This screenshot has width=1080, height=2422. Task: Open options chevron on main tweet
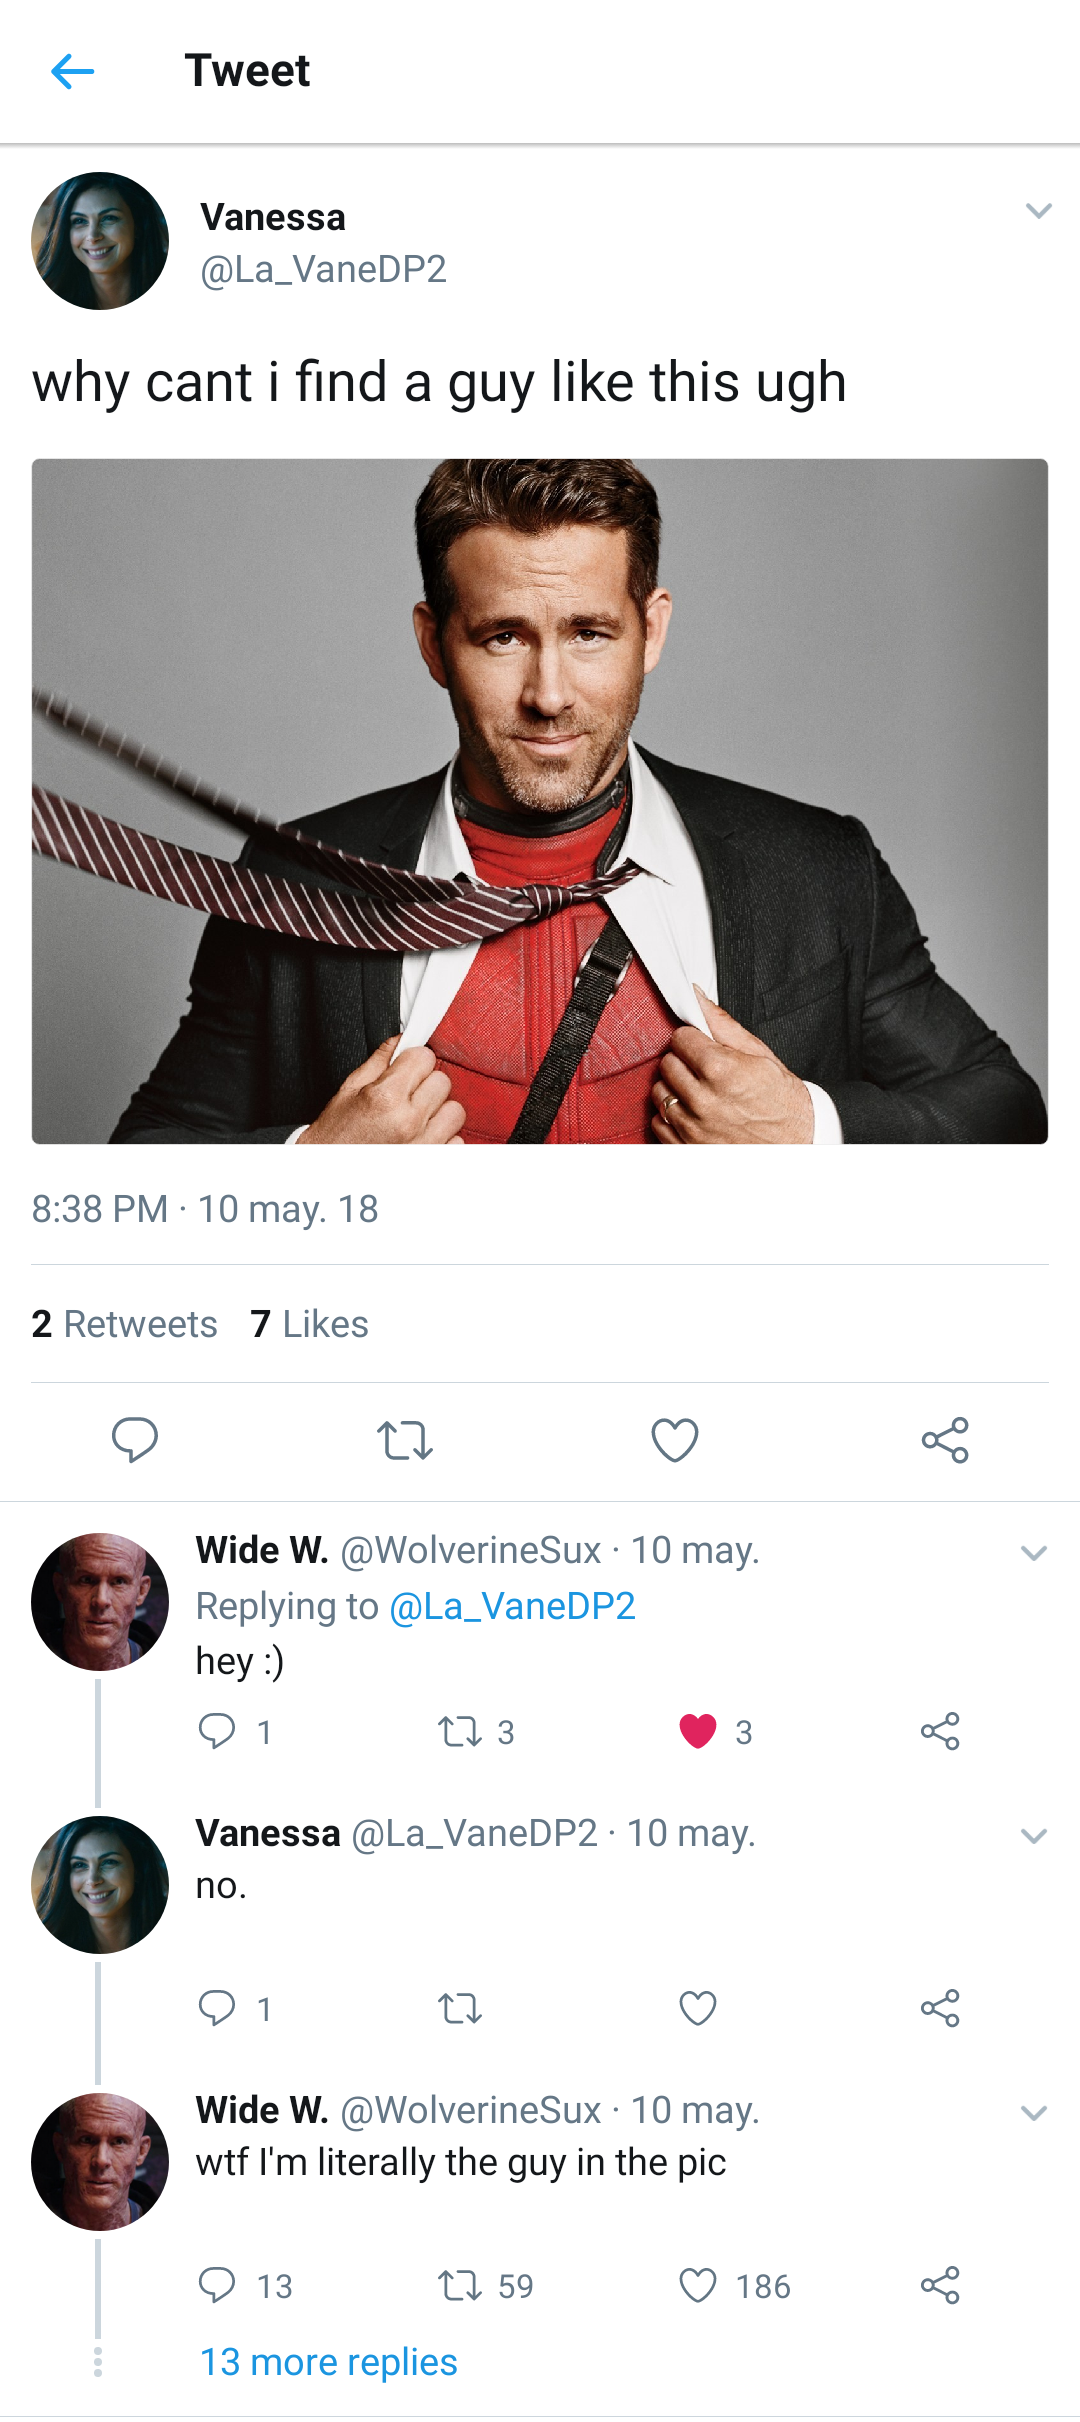point(1039,211)
